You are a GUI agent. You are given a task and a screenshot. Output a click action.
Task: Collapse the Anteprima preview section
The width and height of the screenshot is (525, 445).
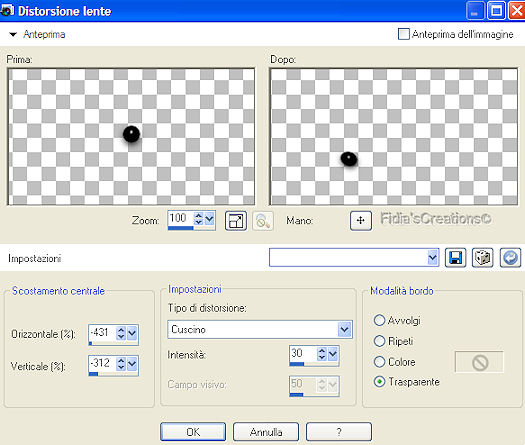click(13, 34)
